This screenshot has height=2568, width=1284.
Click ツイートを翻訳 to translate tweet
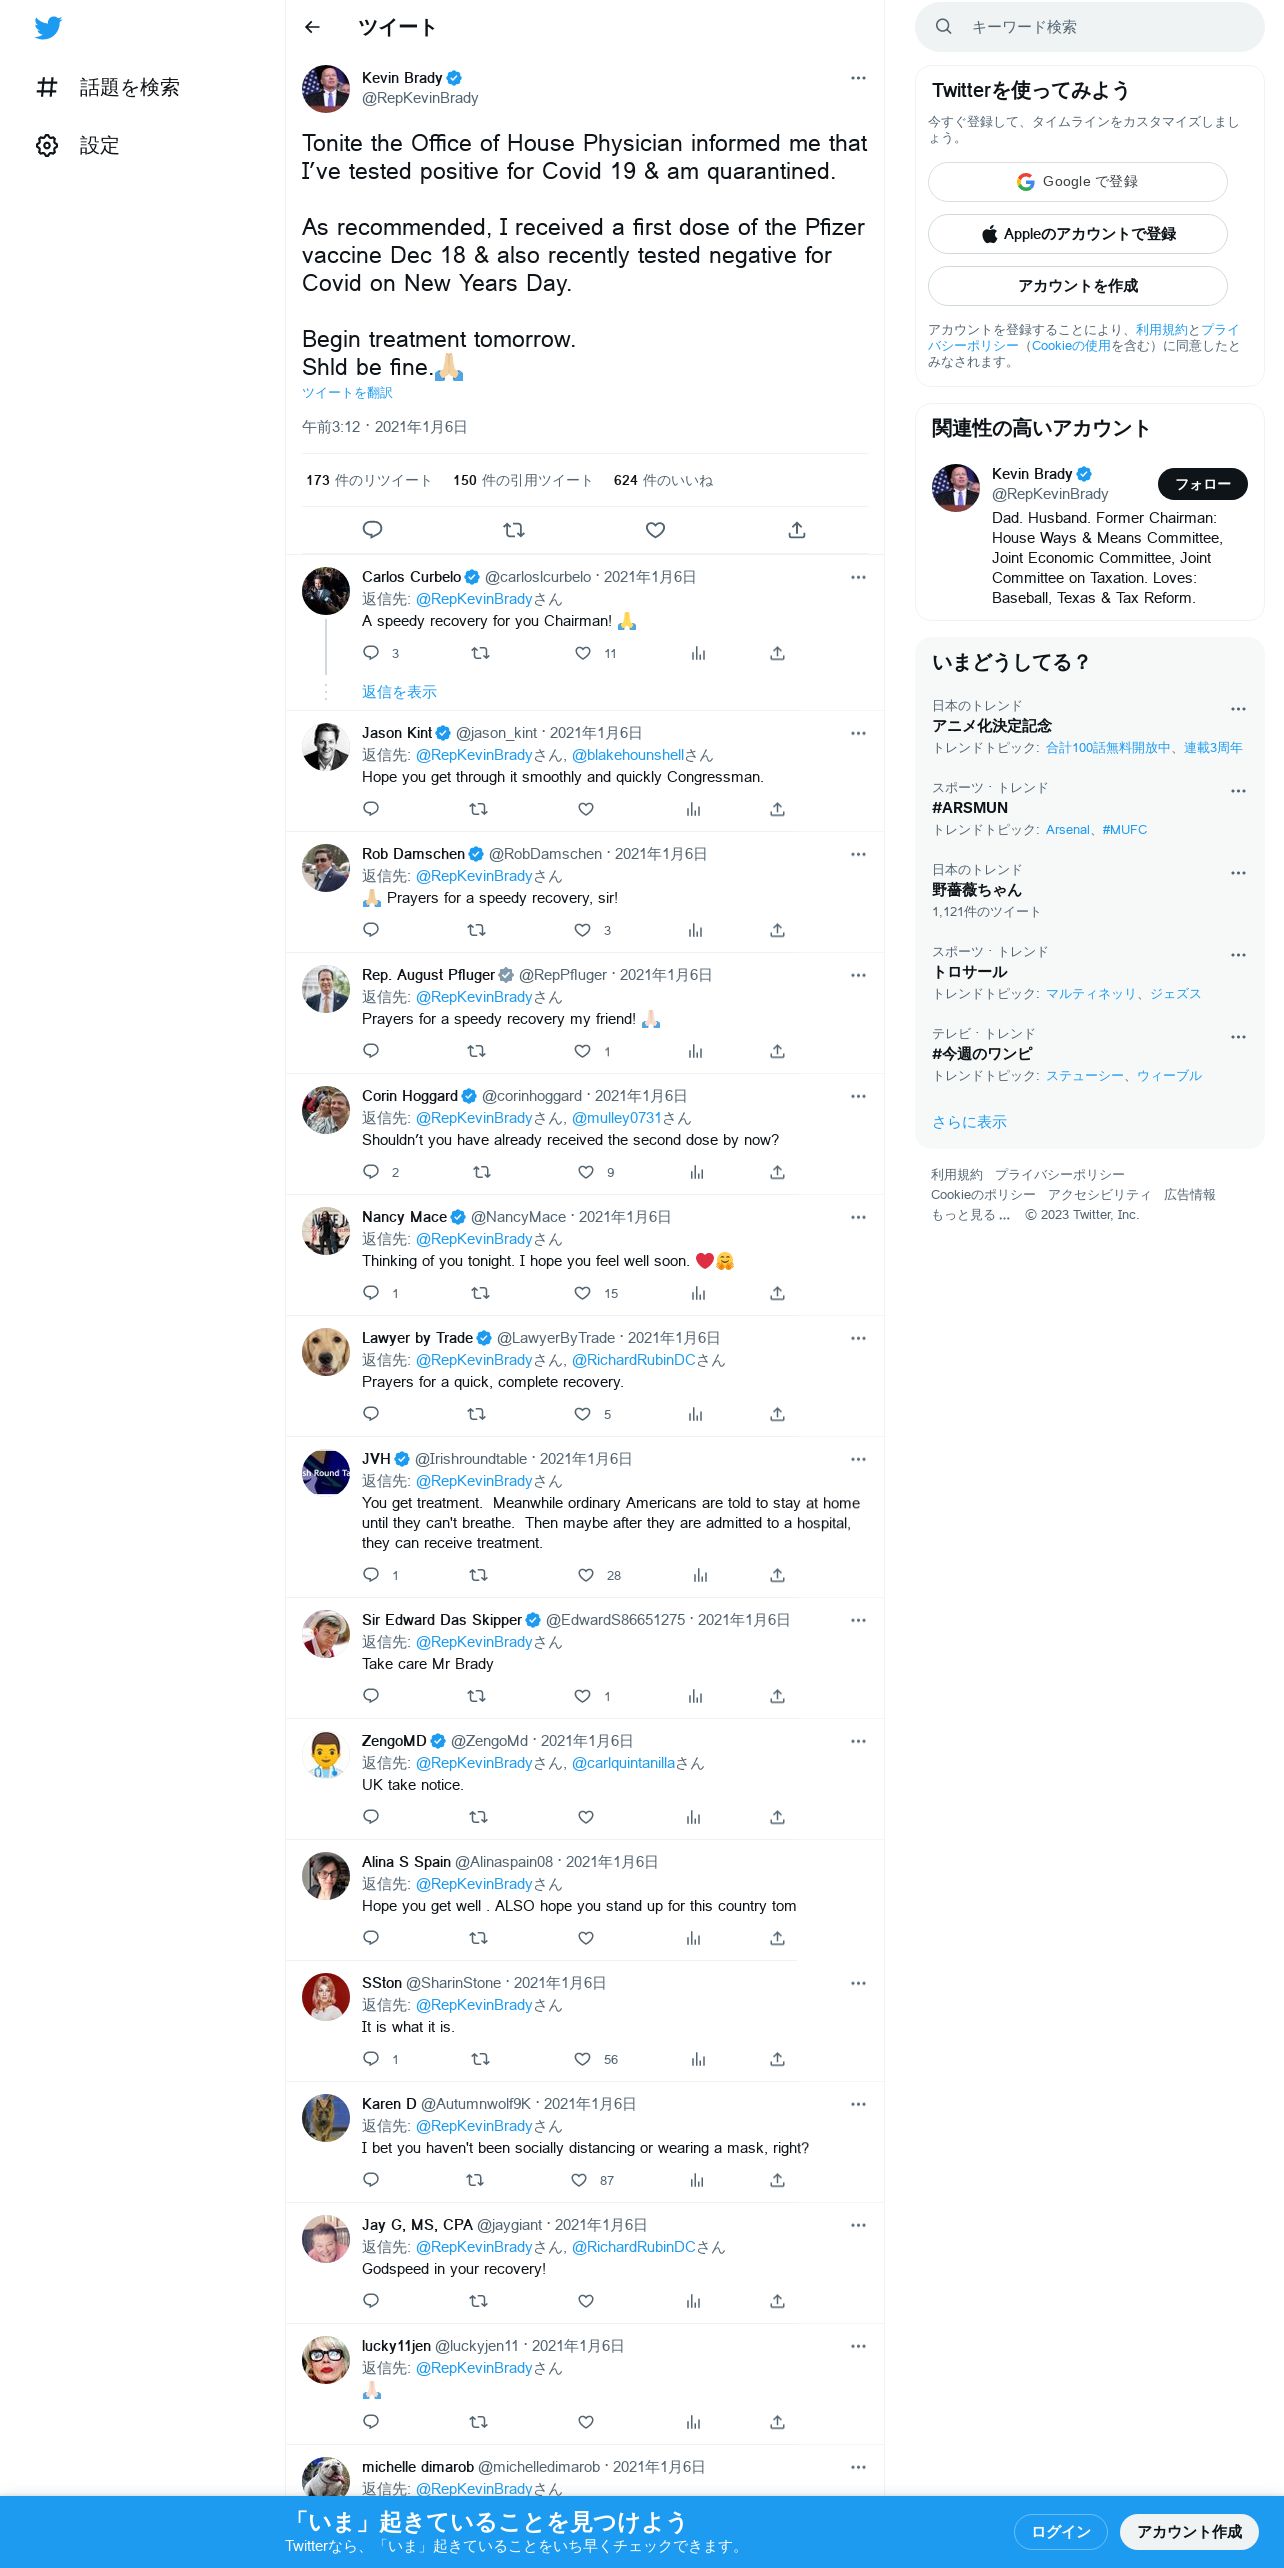tap(347, 393)
